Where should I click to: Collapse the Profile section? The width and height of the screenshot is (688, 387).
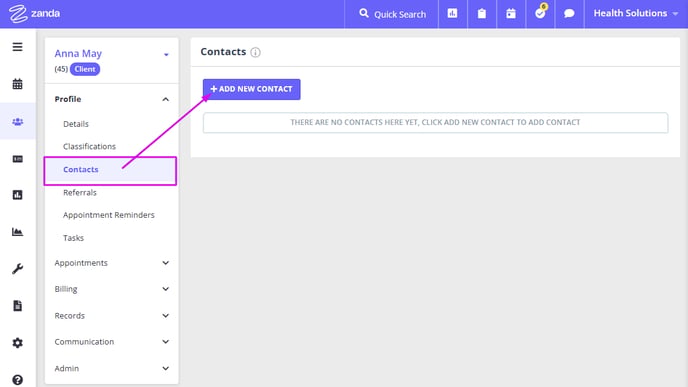click(111, 99)
